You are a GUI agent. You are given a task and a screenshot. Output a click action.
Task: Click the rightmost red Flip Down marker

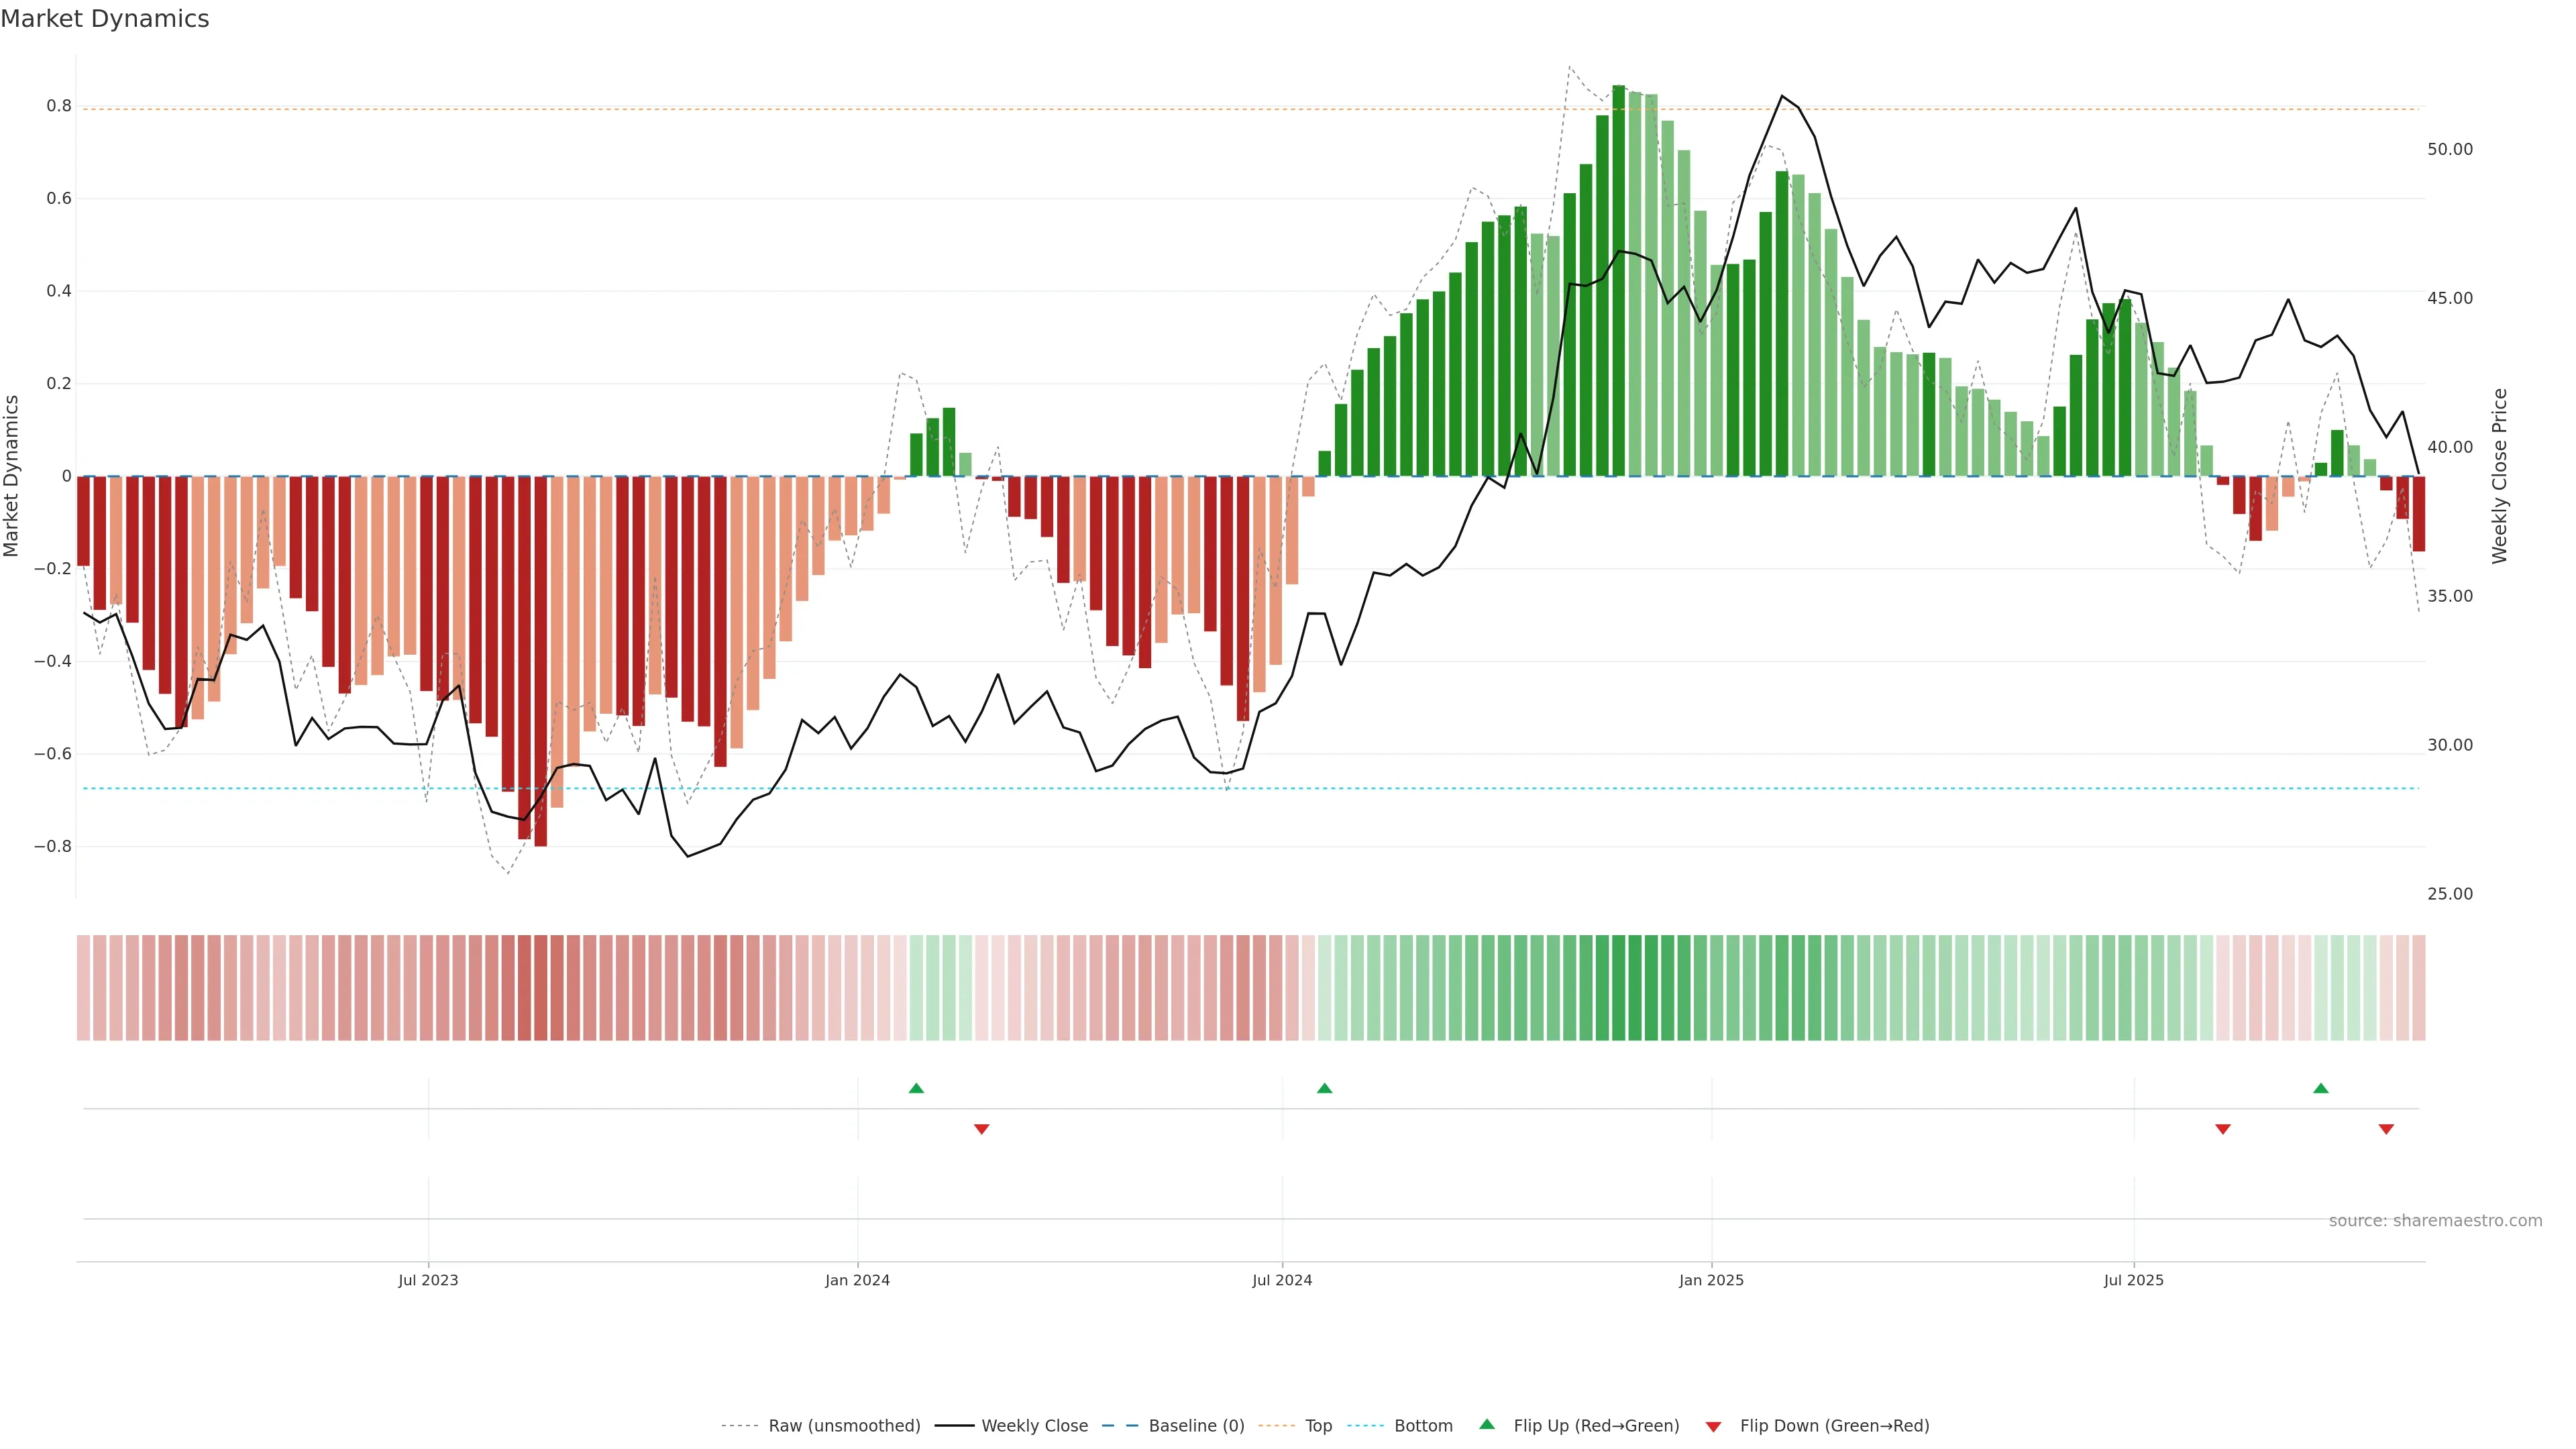(x=2386, y=1129)
